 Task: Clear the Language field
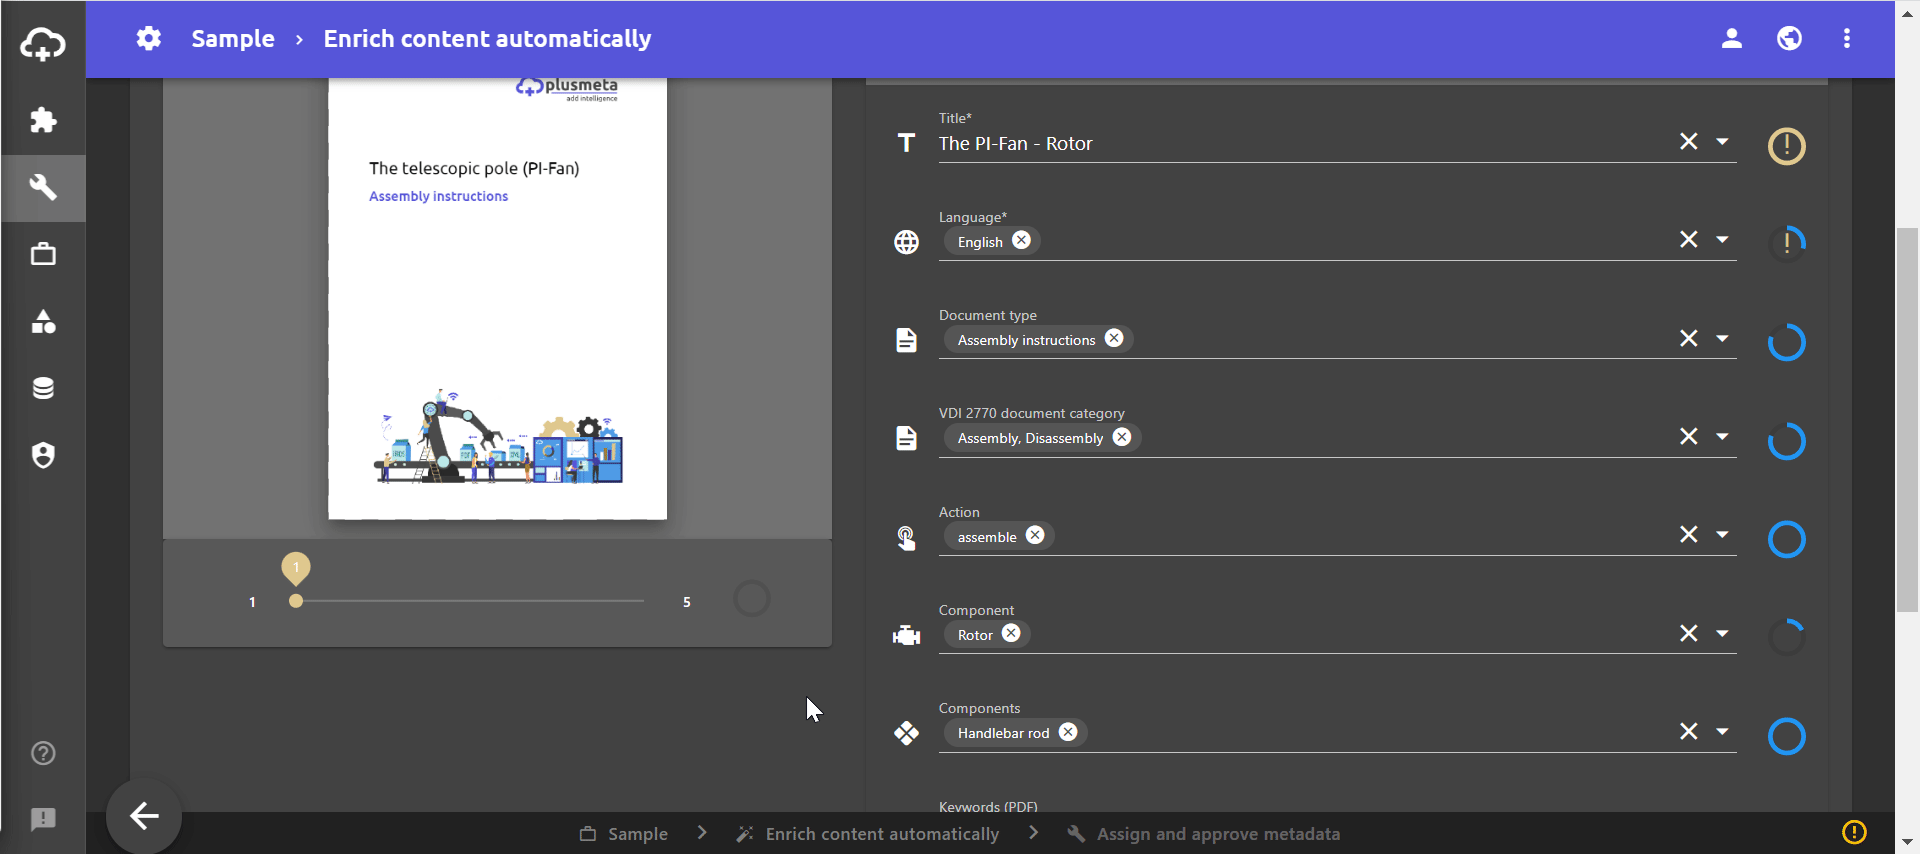tap(1689, 239)
